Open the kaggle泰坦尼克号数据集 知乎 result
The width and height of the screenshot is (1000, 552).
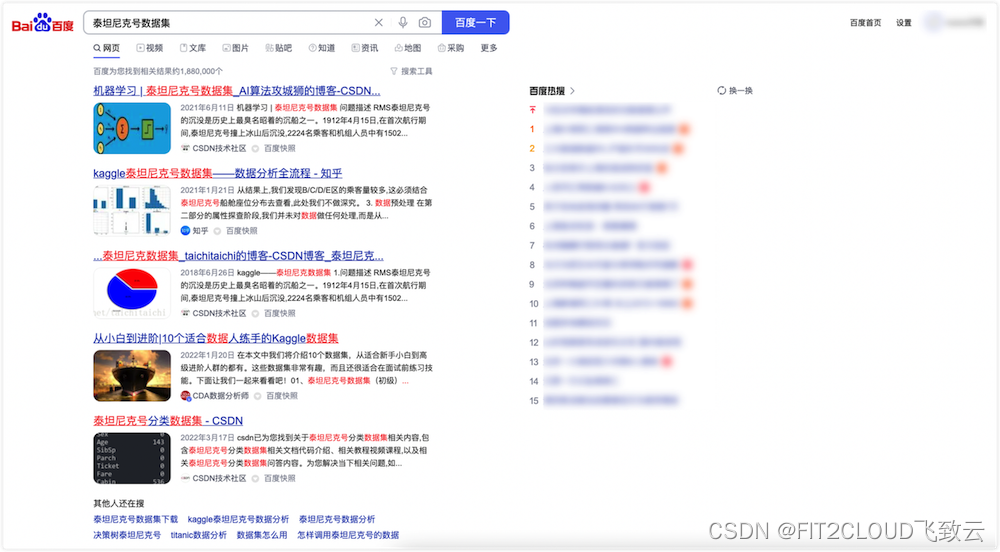[x=217, y=173]
